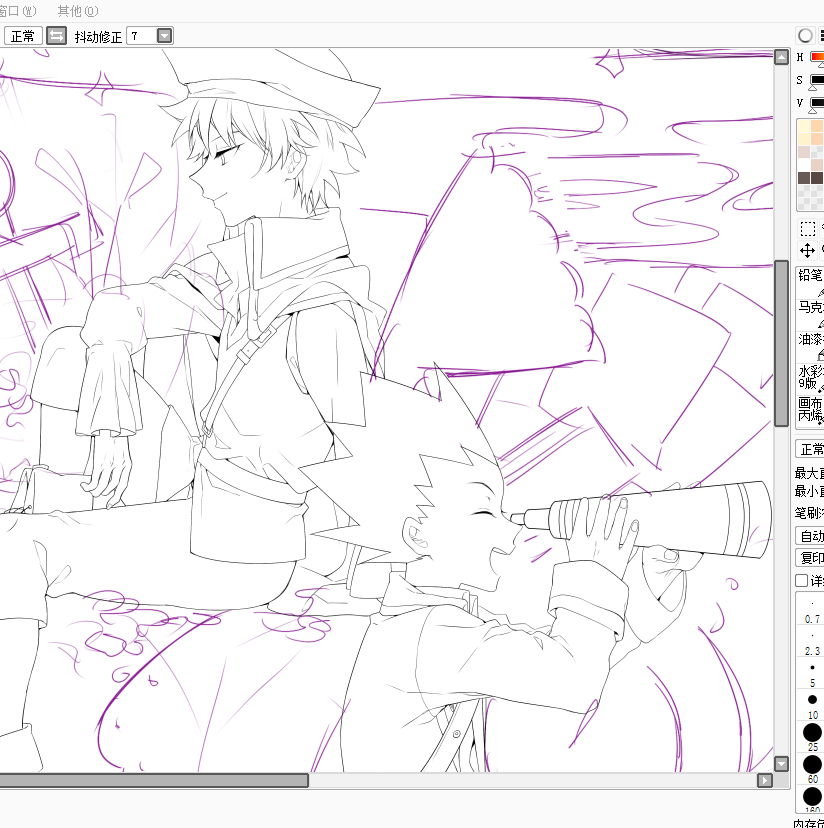The height and width of the screenshot is (828, 824).
Task: Click the vertical scrollbar thumb
Action: [x=781, y=343]
